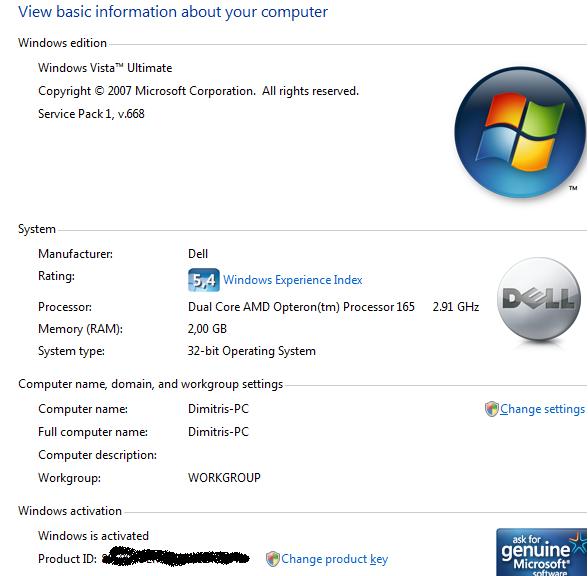Click the Copyright 2007 Microsoft Corporation line

click(x=198, y=91)
